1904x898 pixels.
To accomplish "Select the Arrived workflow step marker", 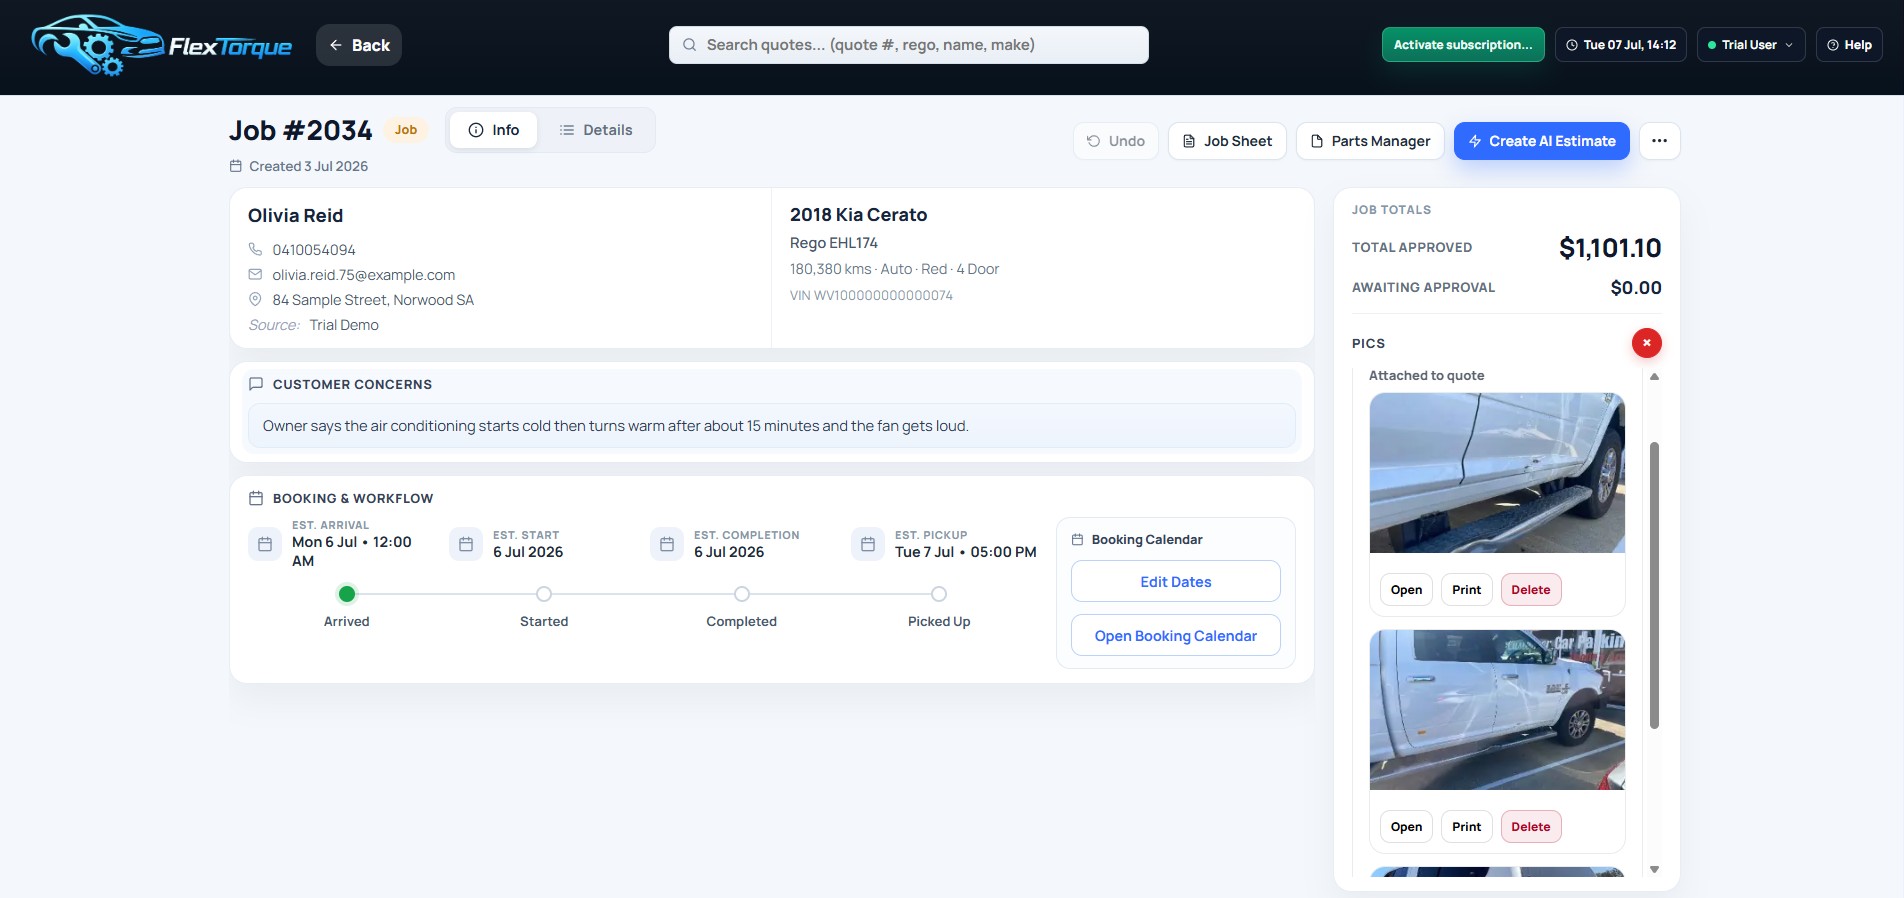I will point(347,594).
